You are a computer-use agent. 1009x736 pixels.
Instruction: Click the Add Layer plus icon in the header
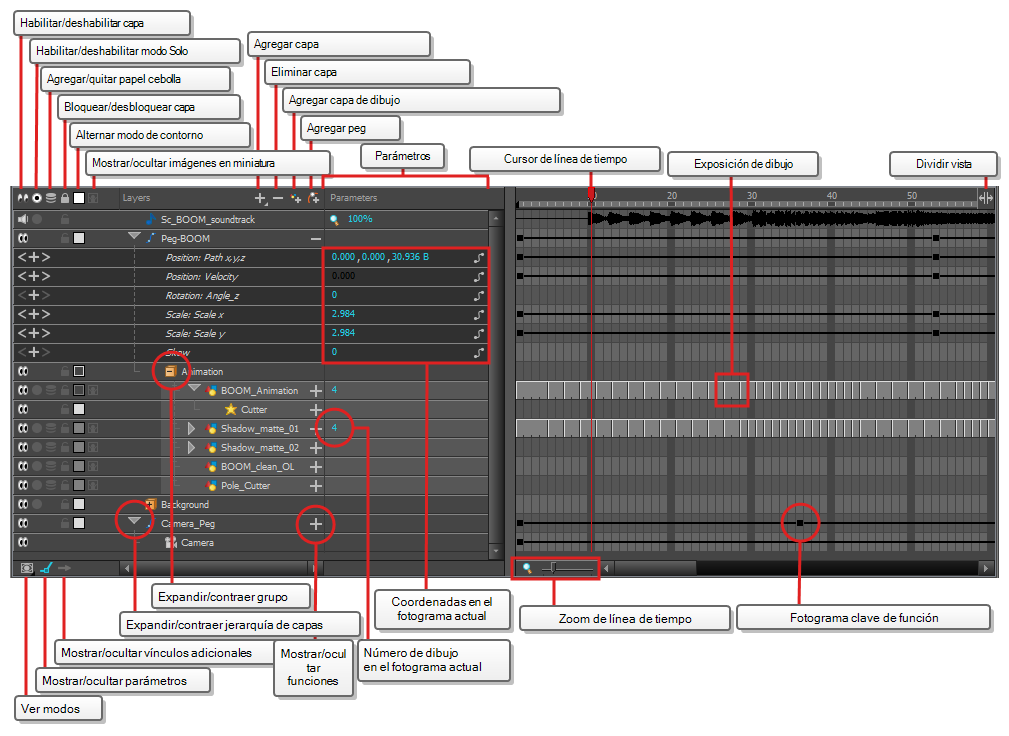[260, 198]
